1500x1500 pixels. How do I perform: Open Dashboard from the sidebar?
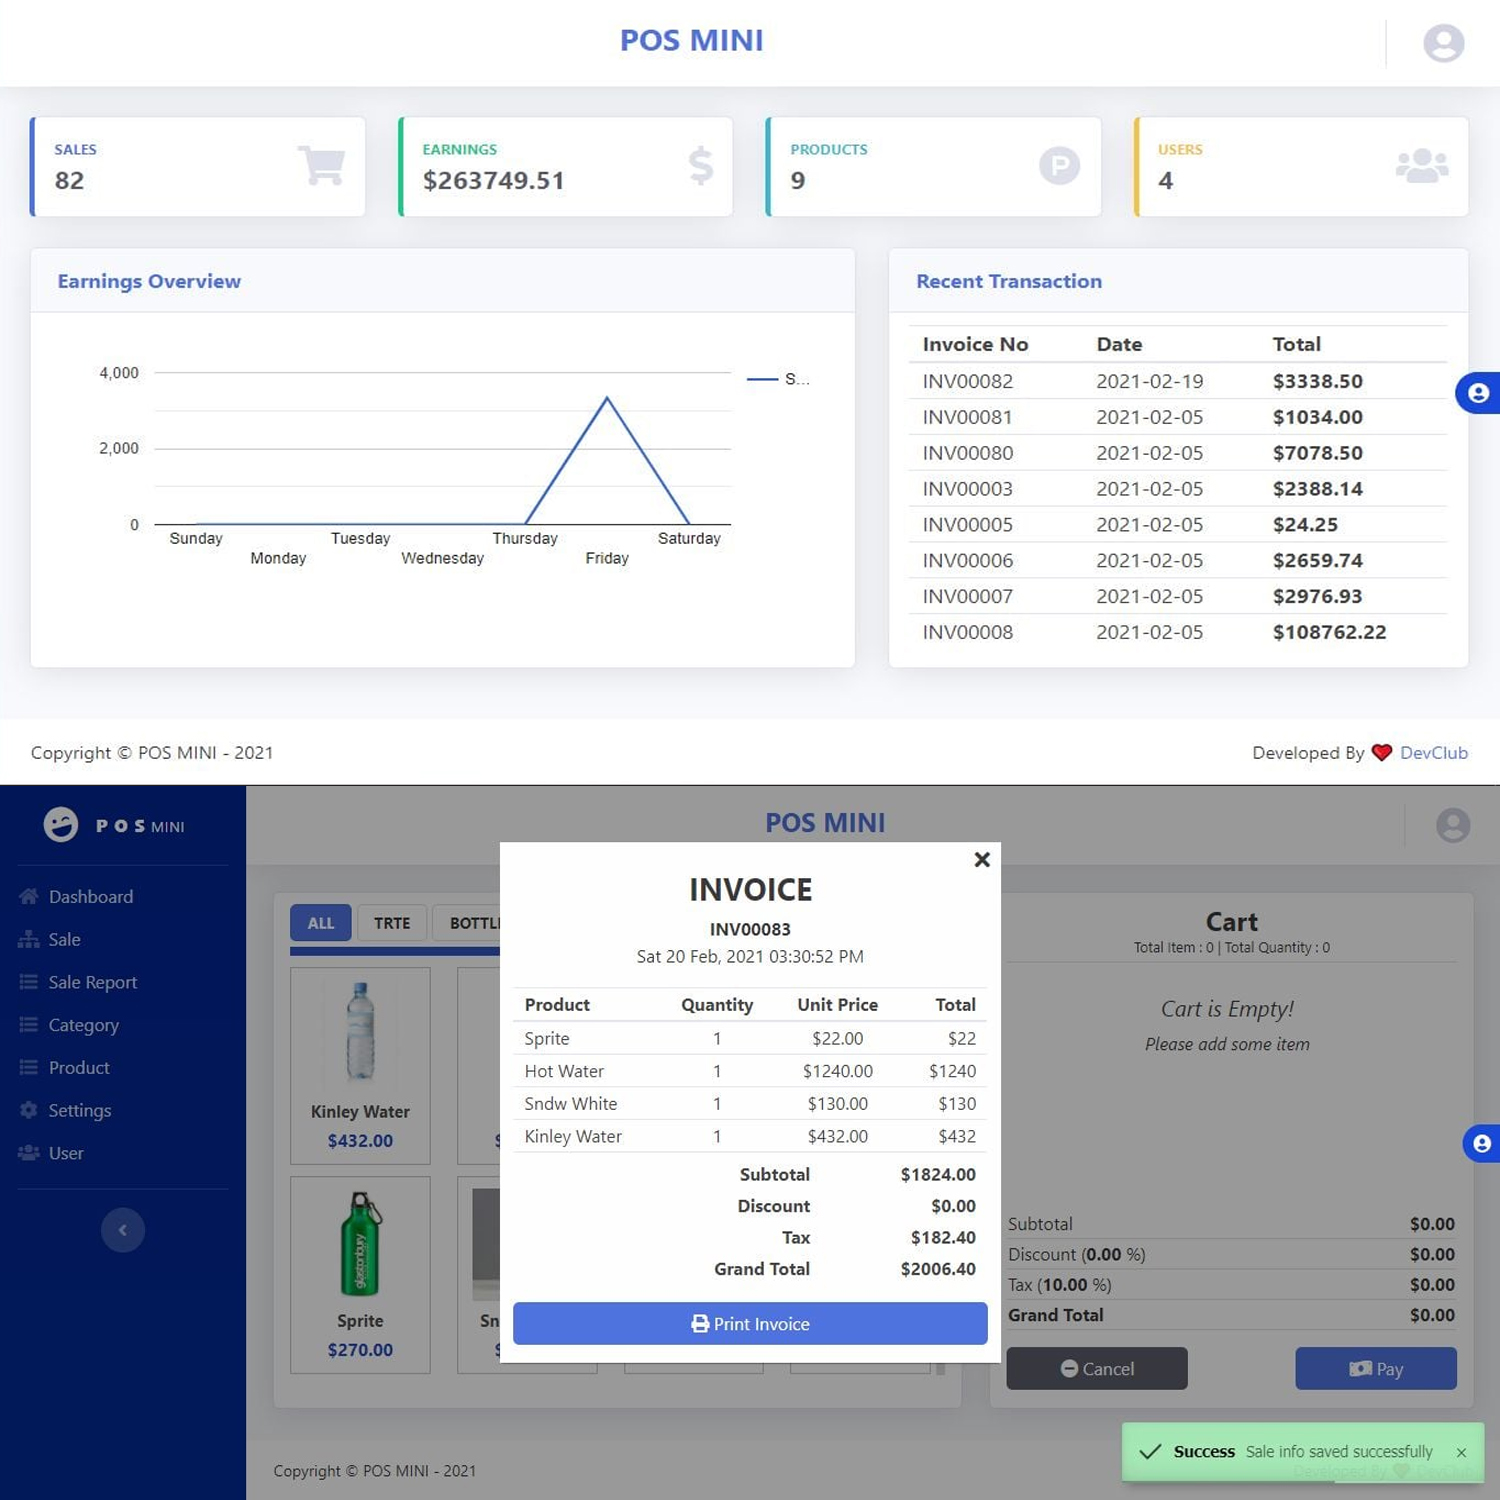[x=90, y=897]
